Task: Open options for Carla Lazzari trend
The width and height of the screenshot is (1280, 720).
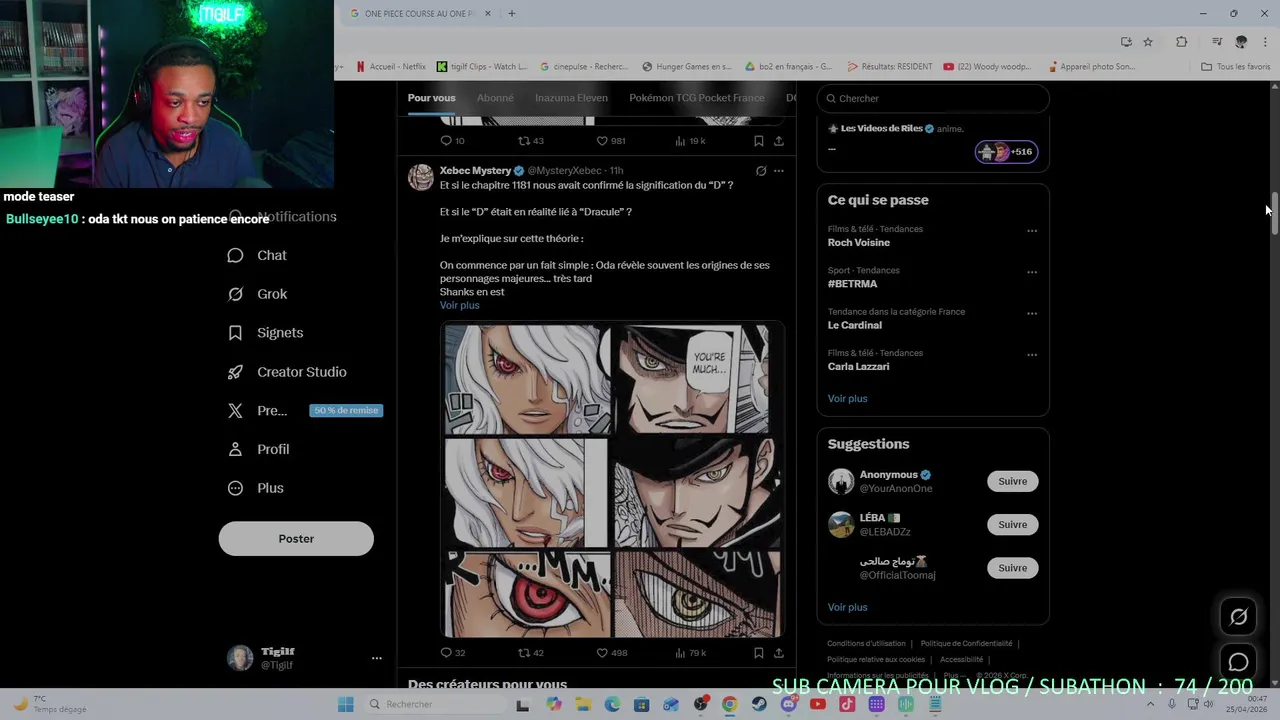Action: click(1032, 355)
